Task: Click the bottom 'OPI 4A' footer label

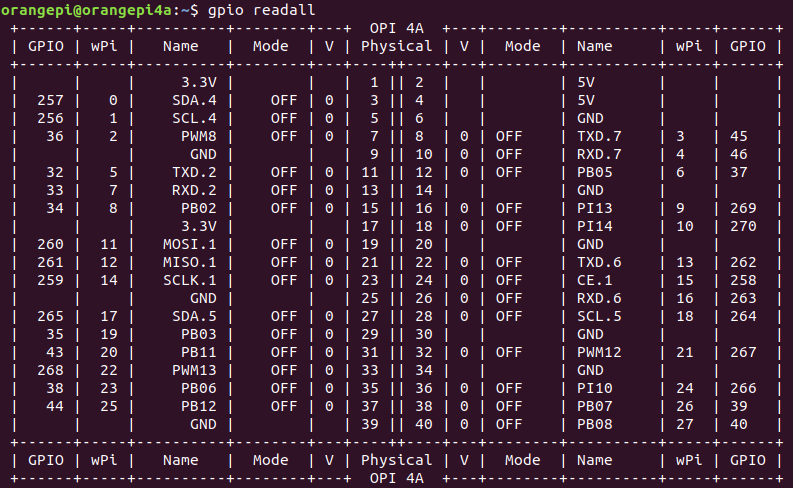Action: tap(396, 478)
